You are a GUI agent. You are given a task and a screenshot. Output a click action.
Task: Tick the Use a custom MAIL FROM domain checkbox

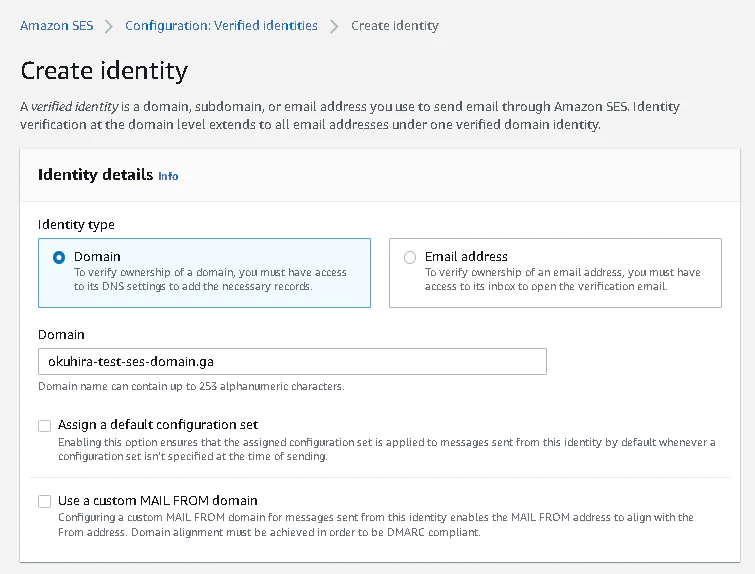click(x=45, y=501)
